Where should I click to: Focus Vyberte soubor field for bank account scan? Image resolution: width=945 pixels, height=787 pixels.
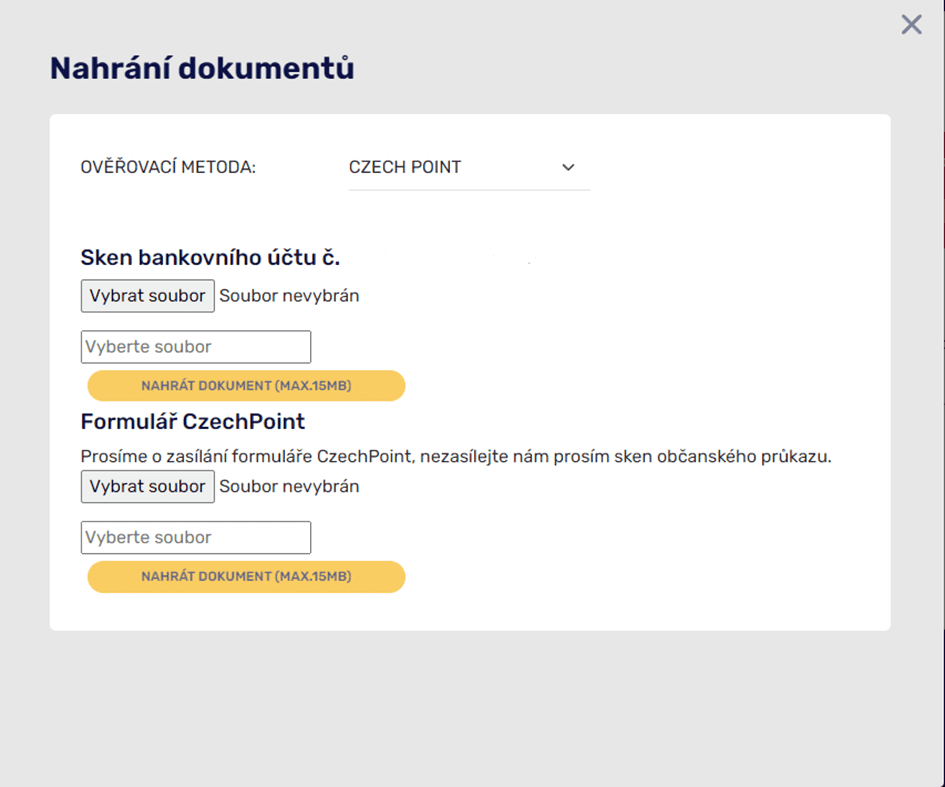[x=196, y=346]
